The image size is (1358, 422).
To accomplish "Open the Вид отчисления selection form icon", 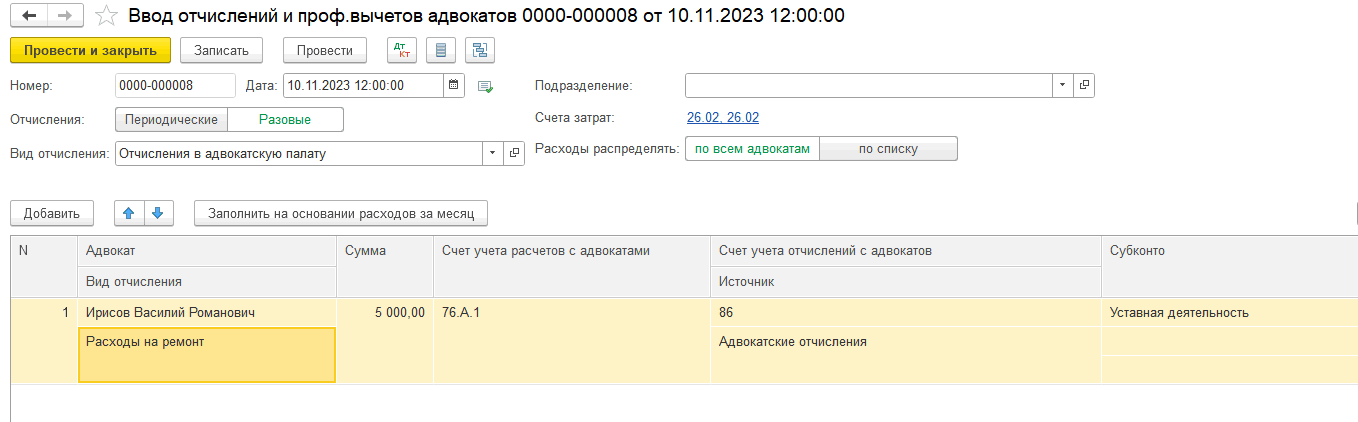I will click(x=514, y=153).
